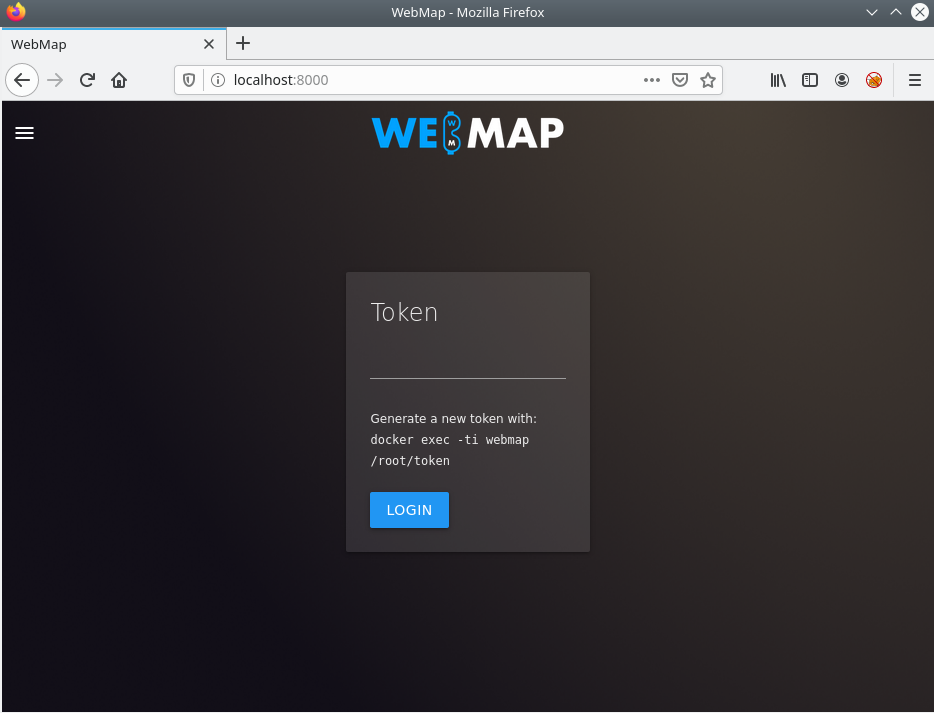Image resolution: width=934 pixels, height=713 pixels.
Task: Maximize the Firefox window
Action: click(x=896, y=12)
